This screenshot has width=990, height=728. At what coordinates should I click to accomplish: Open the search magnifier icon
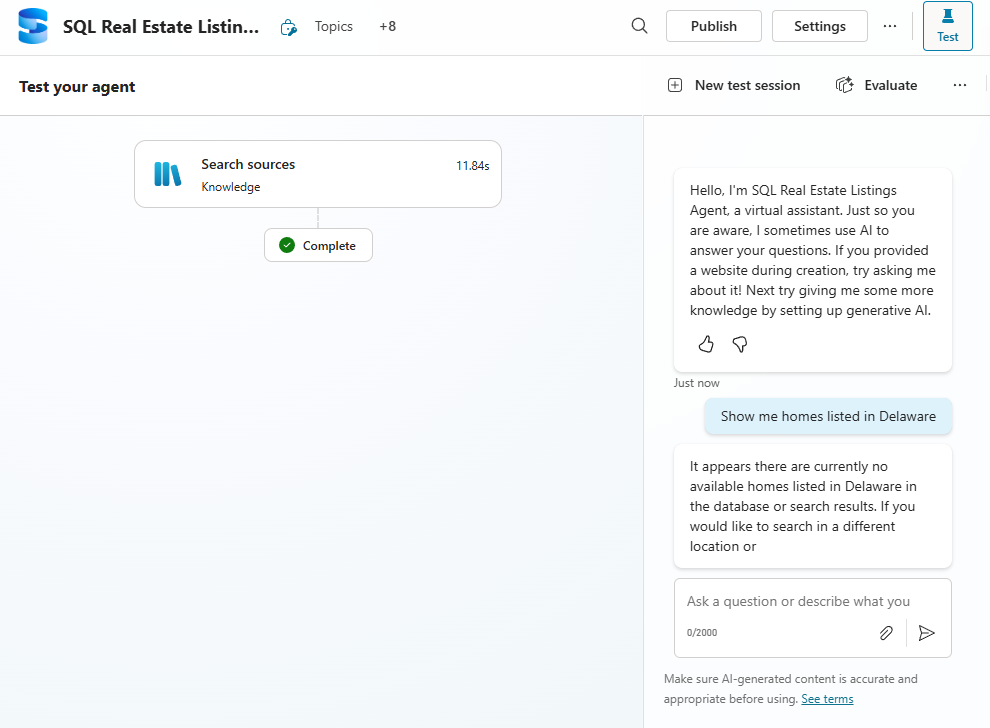(x=640, y=26)
